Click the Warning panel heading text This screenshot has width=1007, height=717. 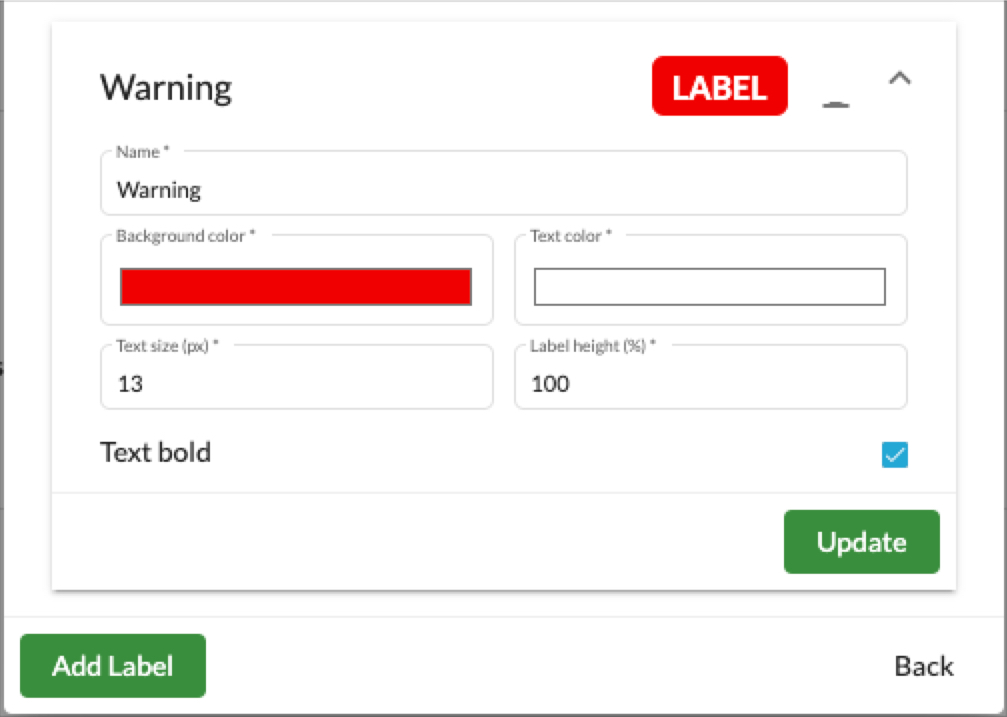[x=166, y=87]
